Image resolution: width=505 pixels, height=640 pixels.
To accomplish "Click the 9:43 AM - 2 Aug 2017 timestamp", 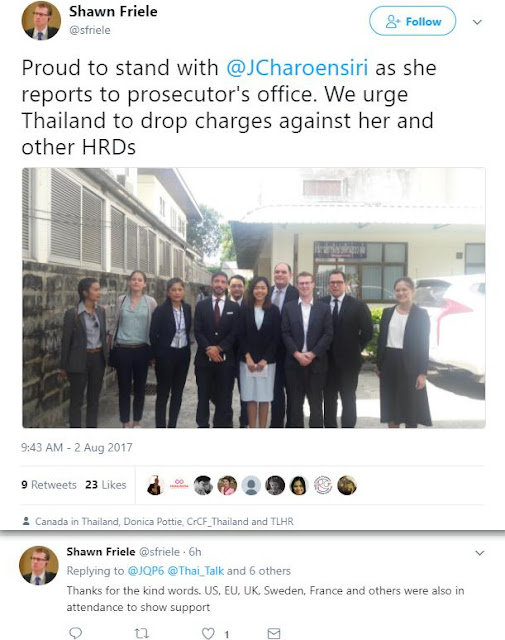I will tap(77, 447).
